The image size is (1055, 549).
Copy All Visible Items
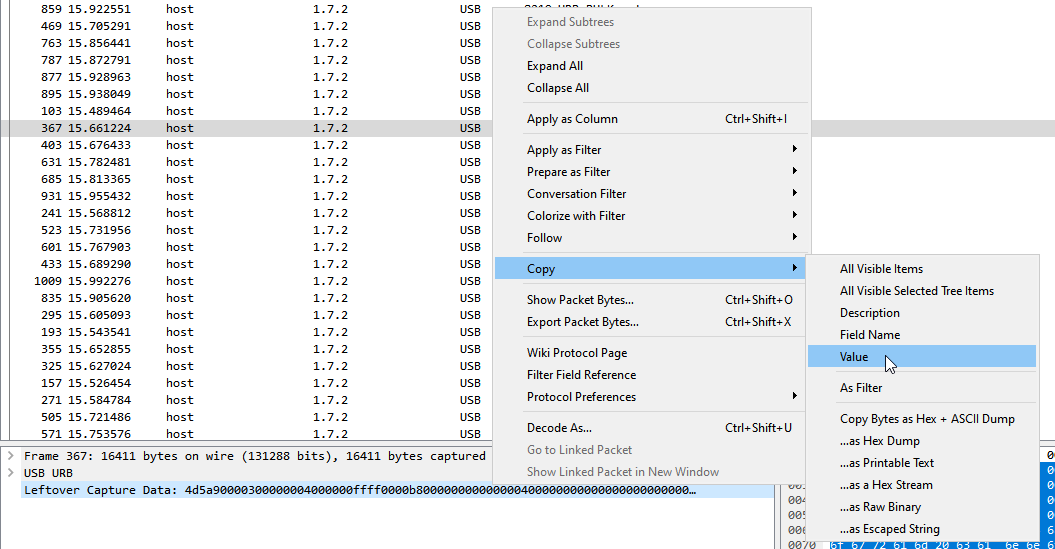tap(881, 269)
